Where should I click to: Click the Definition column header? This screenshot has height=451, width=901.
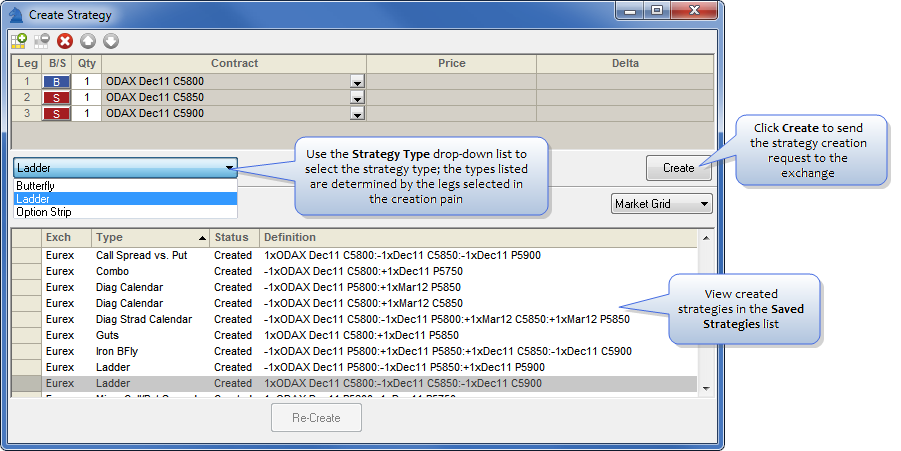pos(478,237)
